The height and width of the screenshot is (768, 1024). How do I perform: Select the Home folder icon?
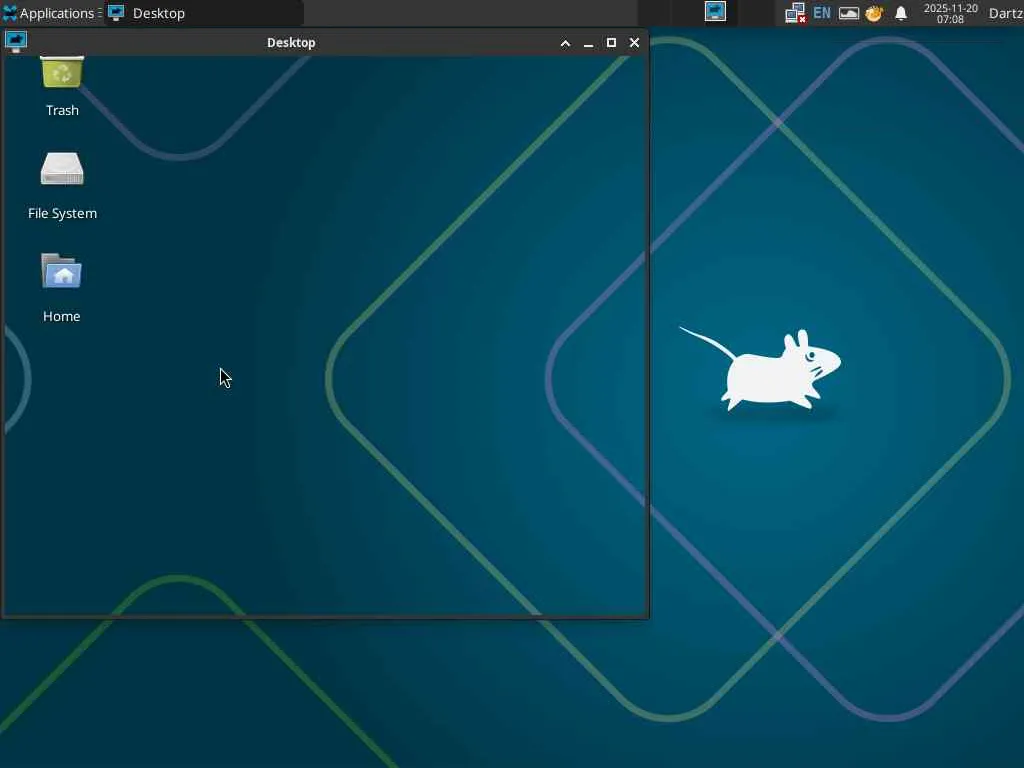pyautogui.click(x=61, y=271)
